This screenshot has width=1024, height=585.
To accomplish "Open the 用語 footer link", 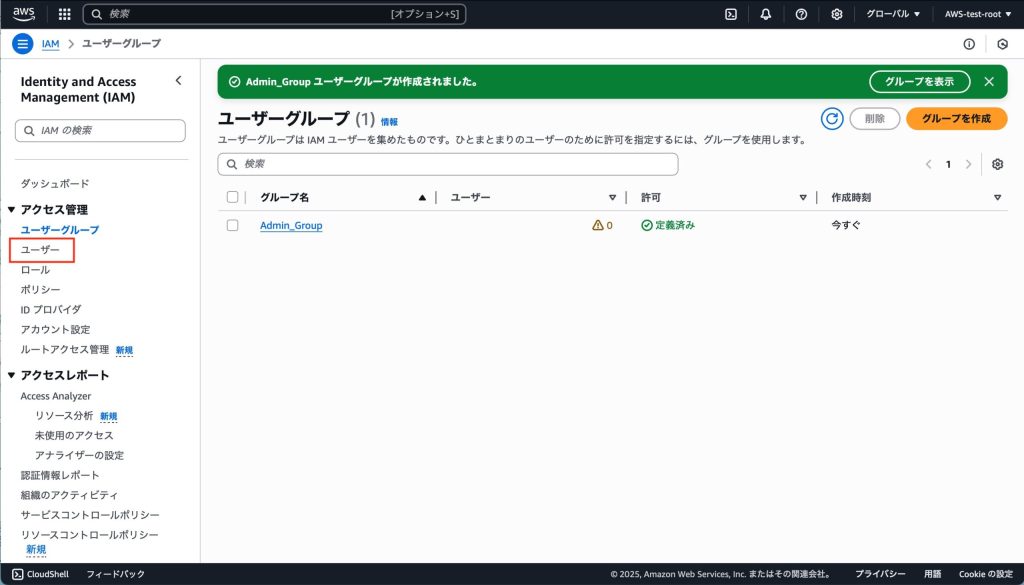I will [x=933, y=574].
